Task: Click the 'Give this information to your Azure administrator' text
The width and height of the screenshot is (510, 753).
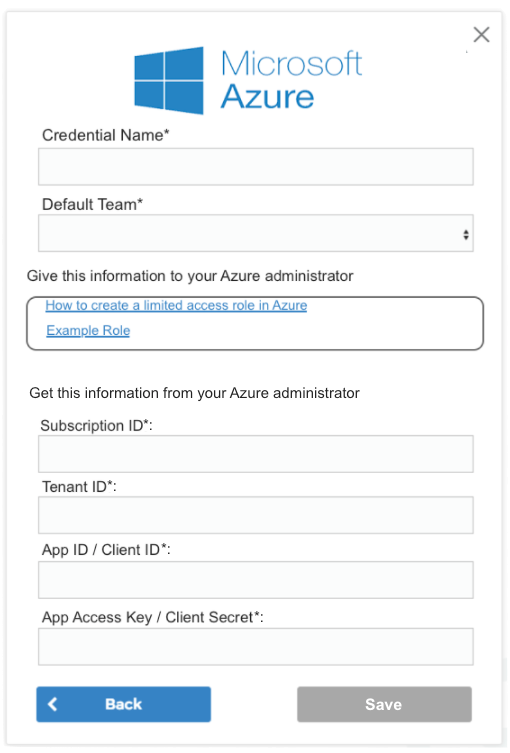Action: (190, 276)
